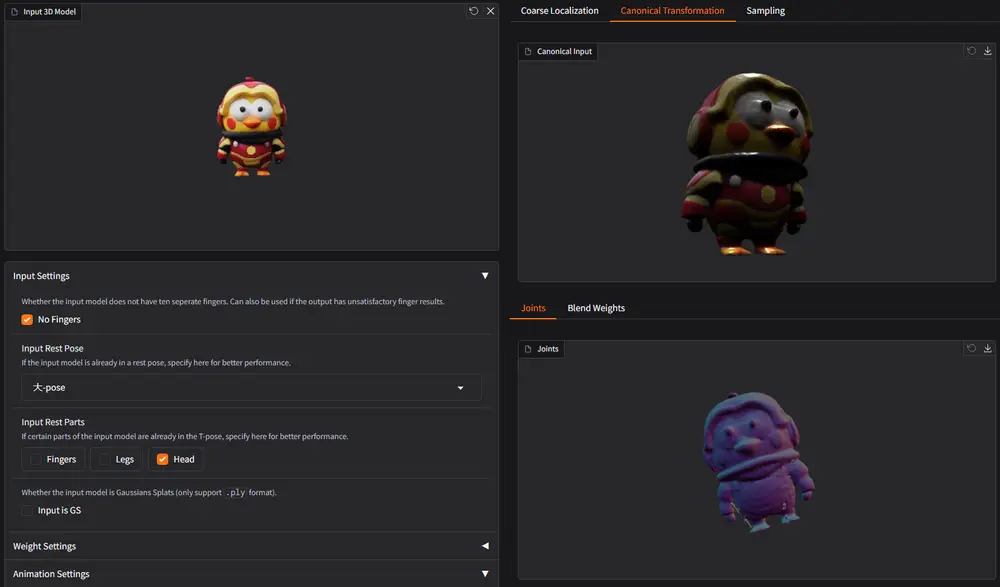Viewport: 1000px width, 587px height.
Task: Switch to the Coarse Localization tab
Action: [x=559, y=11]
